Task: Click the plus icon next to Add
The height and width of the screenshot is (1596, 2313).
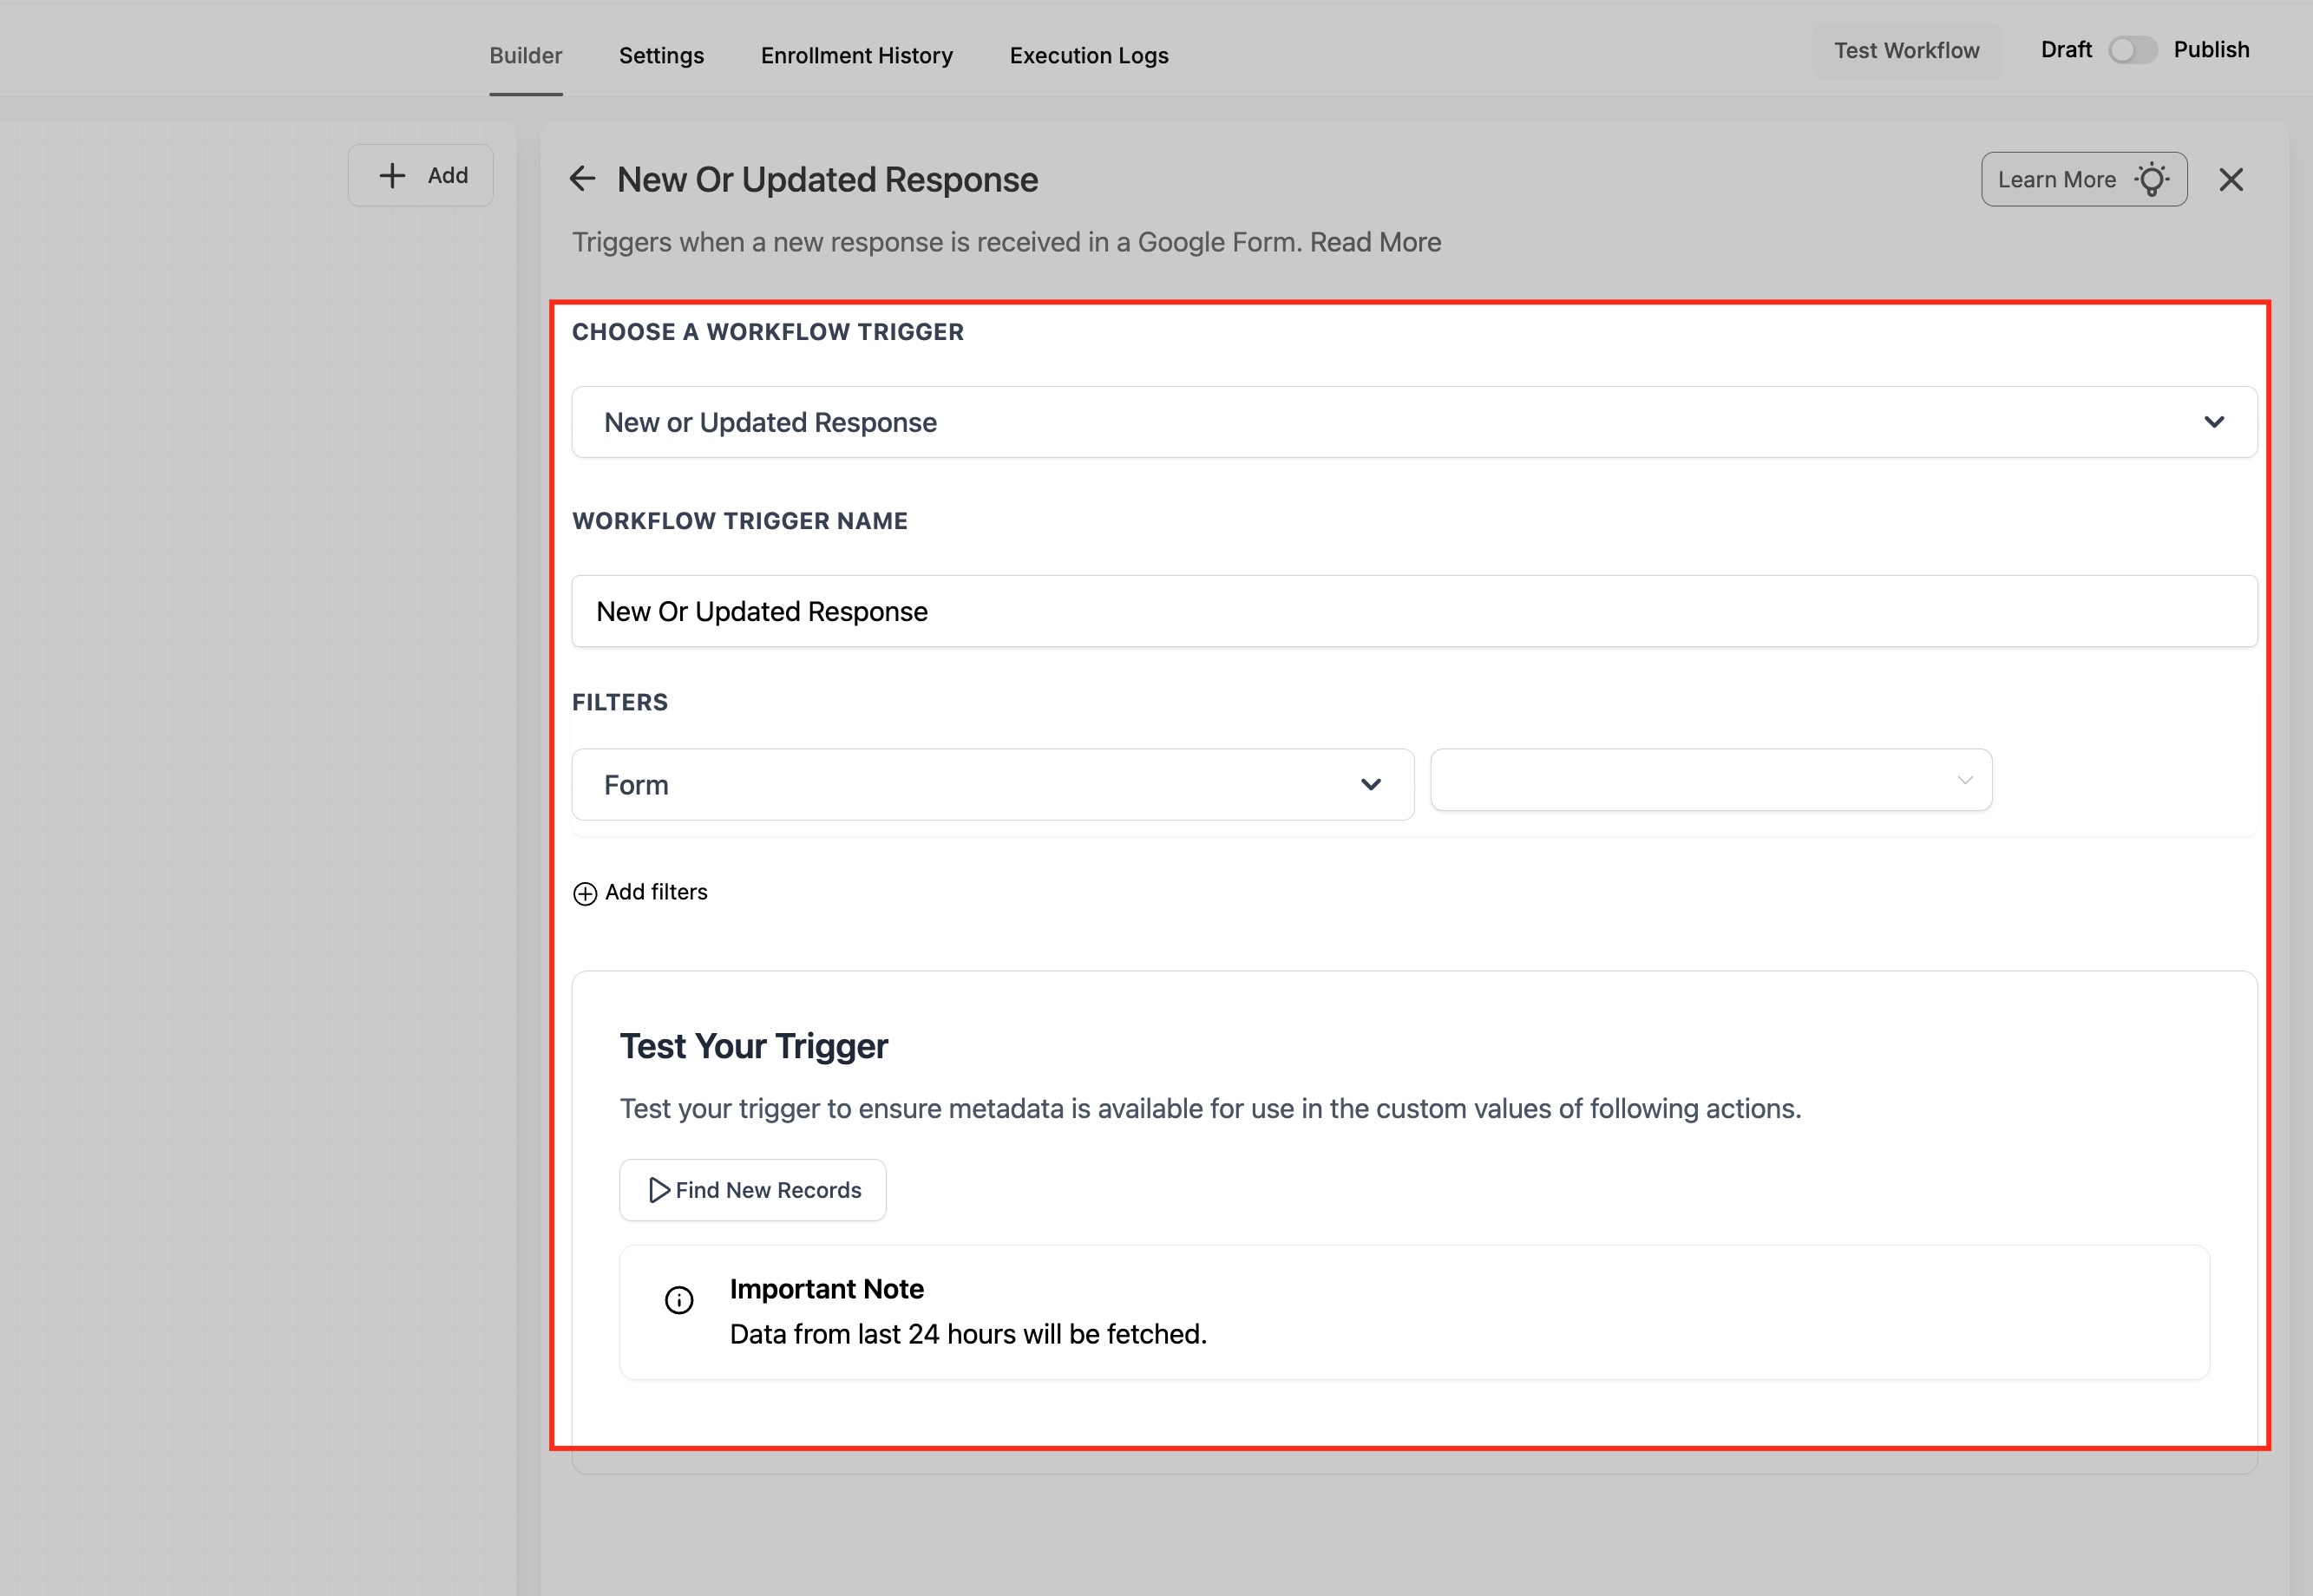Action: [x=392, y=176]
